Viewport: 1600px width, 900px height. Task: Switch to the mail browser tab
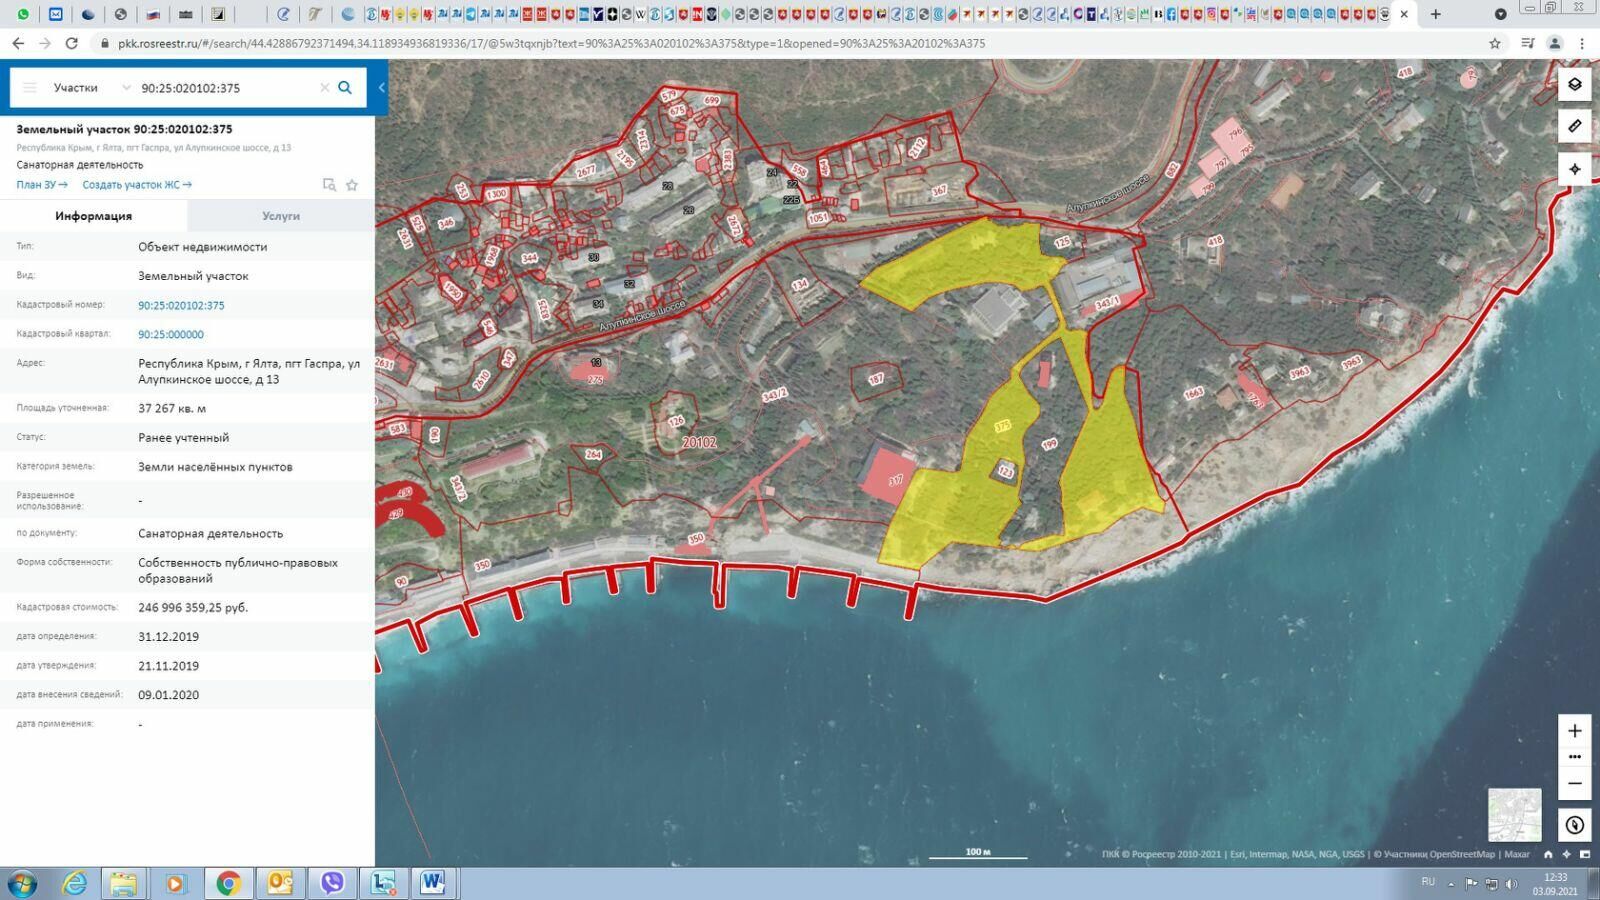(56, 14)
